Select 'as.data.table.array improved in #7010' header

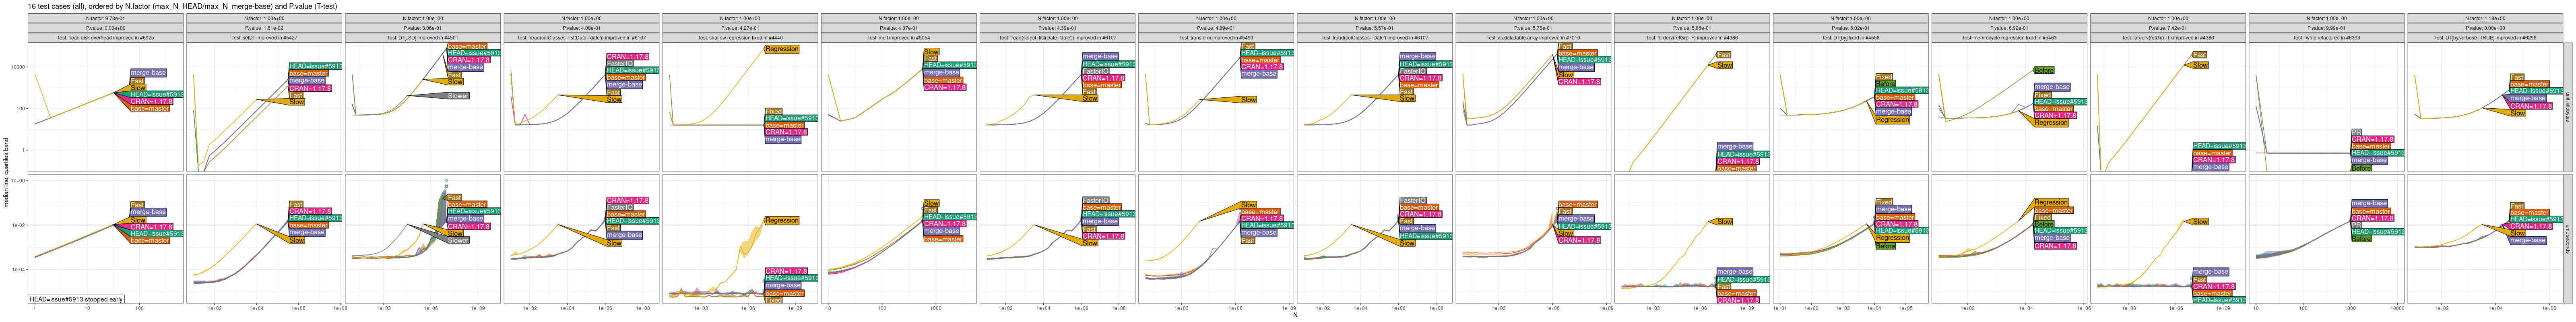[x=1533, y=38]
